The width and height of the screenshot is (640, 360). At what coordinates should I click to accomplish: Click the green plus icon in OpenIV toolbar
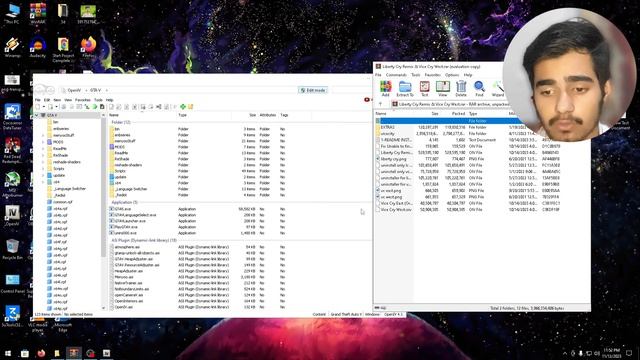[183, 107]
